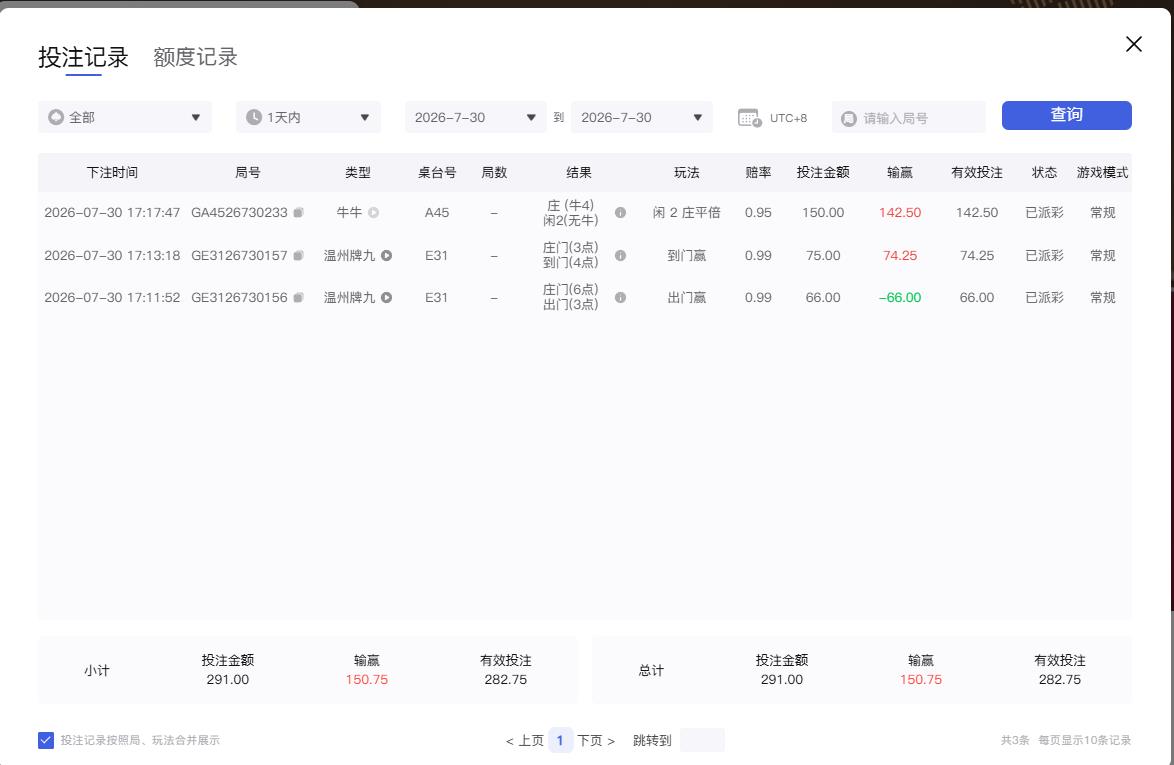Play video replay for 牛牛 row
1174x765 pixels.
374,213
